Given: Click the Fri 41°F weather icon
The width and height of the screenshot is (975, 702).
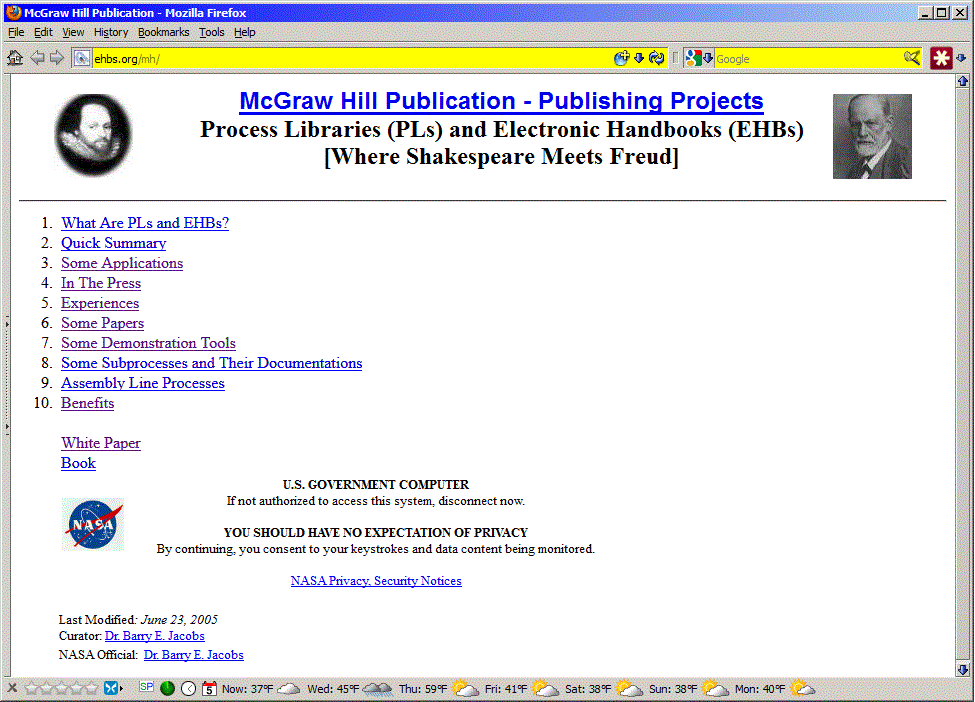Looking at the screenshot, I should (x=546, y=688).
